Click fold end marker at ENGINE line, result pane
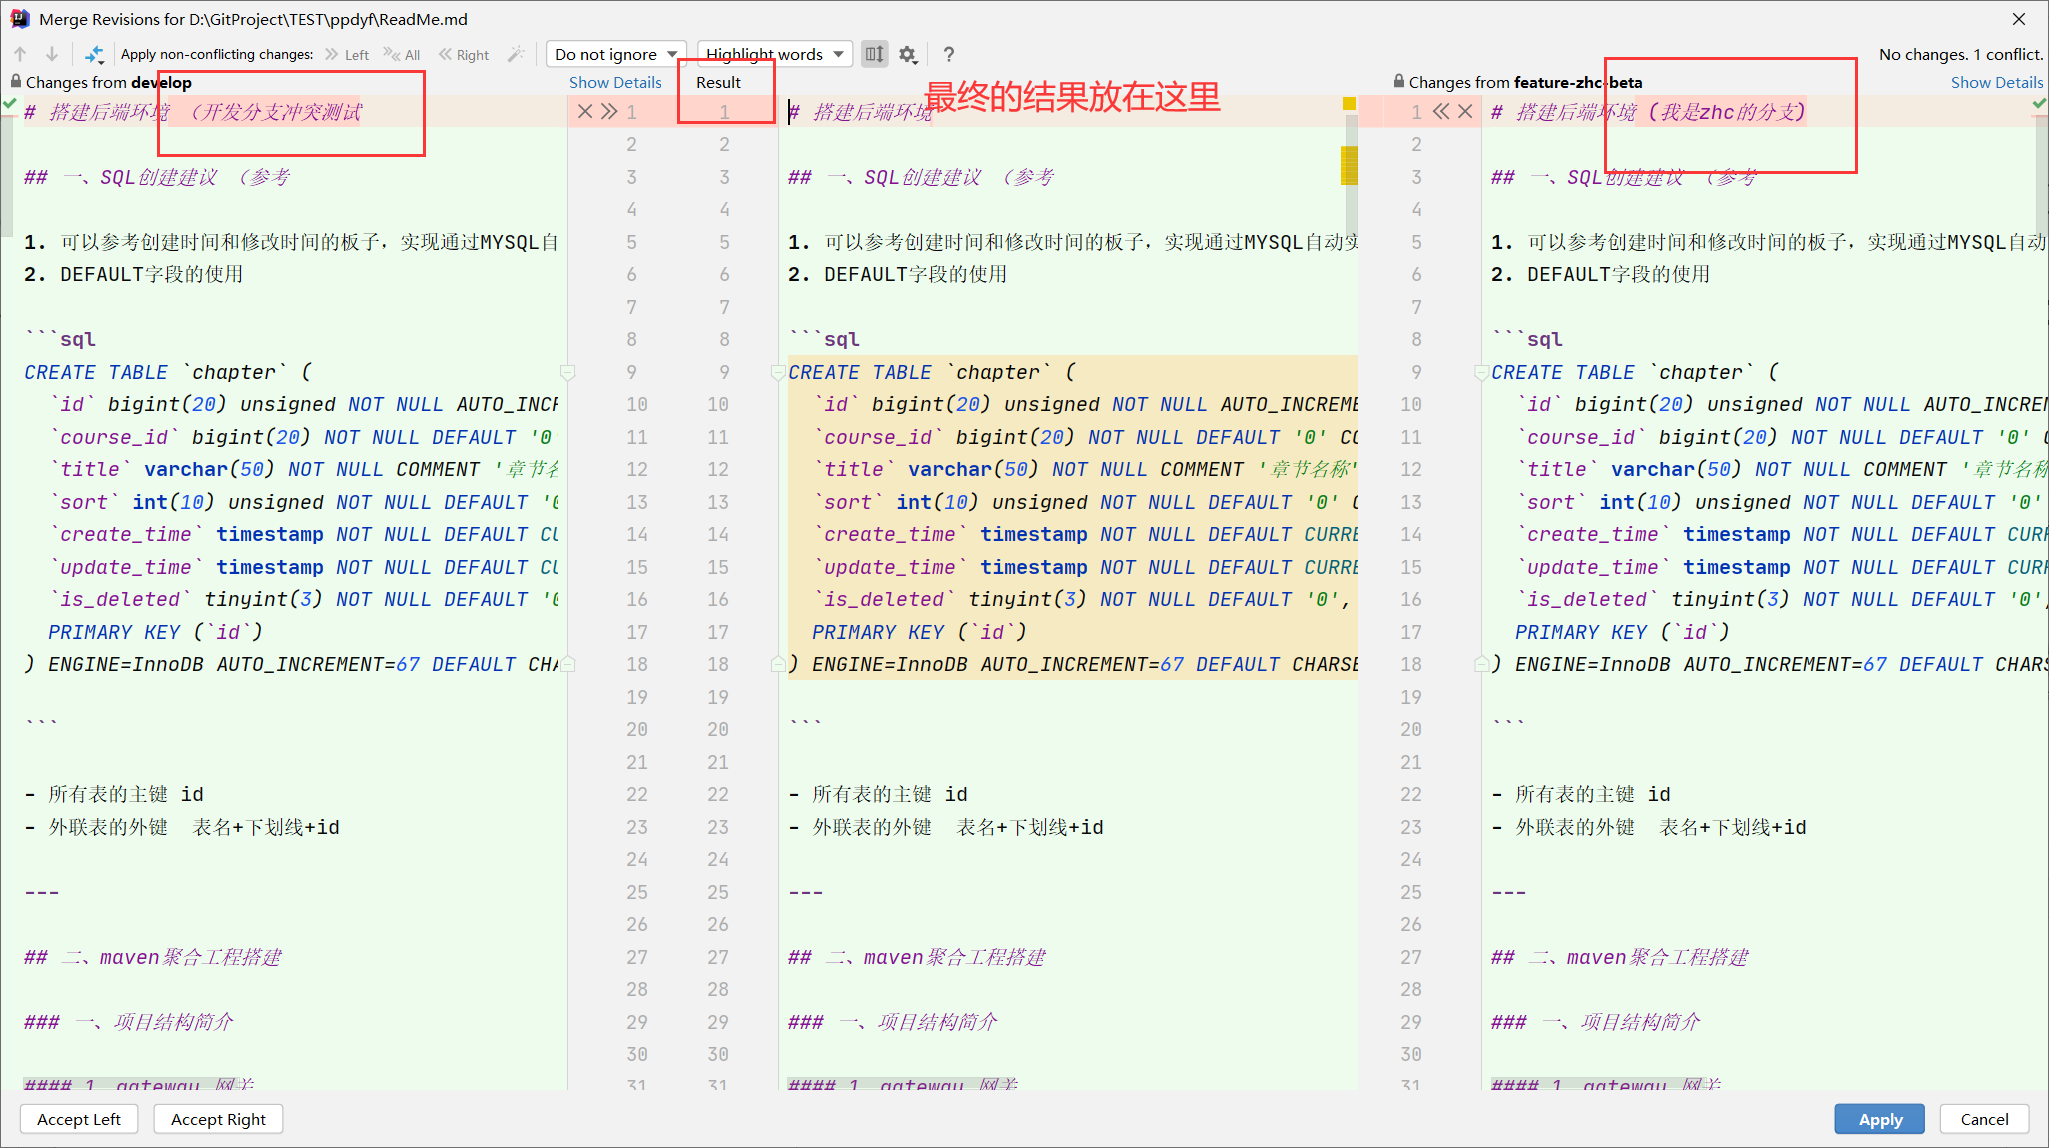Image resolution: width=2049 pixels, height=1148 pixels. 777,664
